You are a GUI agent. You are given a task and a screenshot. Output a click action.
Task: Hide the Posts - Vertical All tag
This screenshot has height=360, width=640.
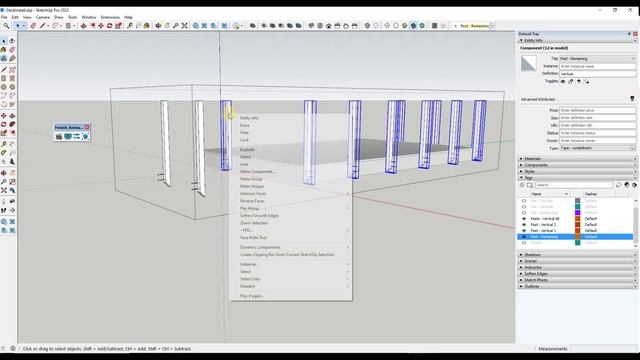524,219
